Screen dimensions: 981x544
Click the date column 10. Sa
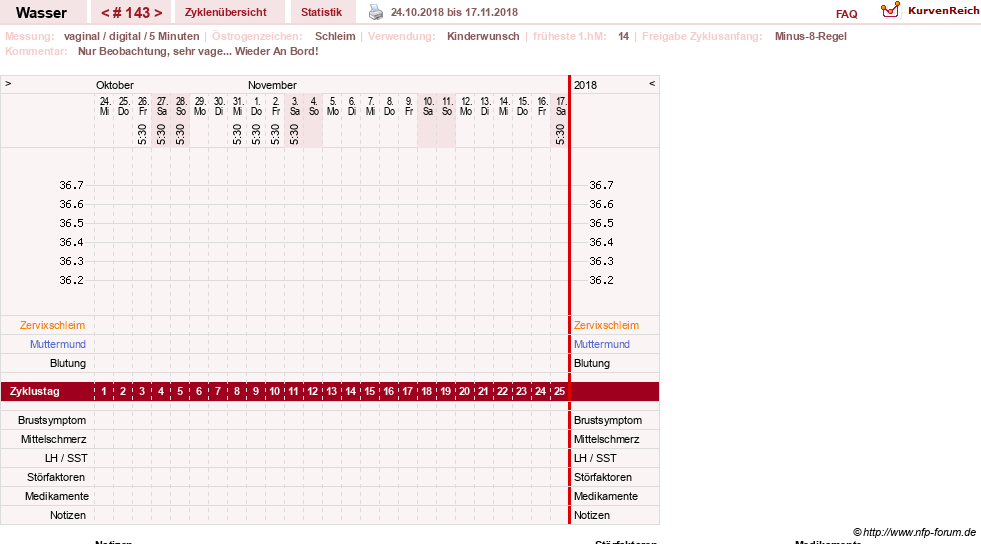click(428, 106)
